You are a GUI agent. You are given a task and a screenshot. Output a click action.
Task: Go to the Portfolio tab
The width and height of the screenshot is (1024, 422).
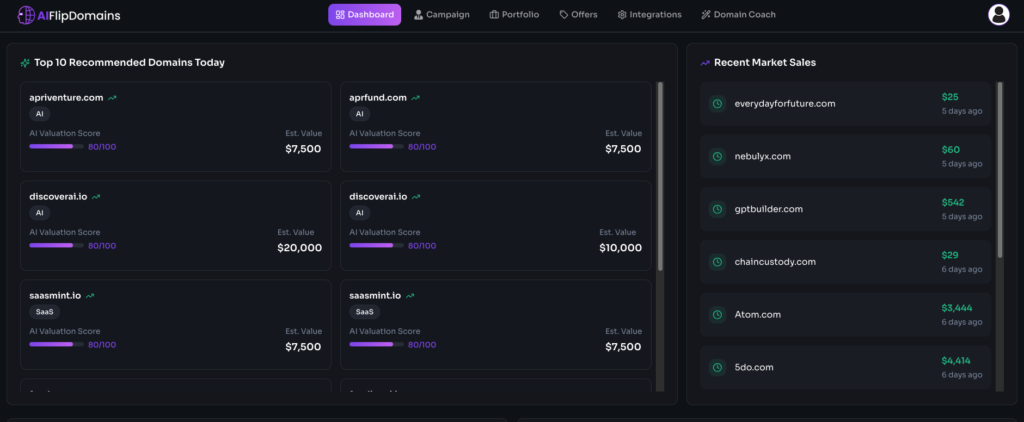click(x=514, y=14)
